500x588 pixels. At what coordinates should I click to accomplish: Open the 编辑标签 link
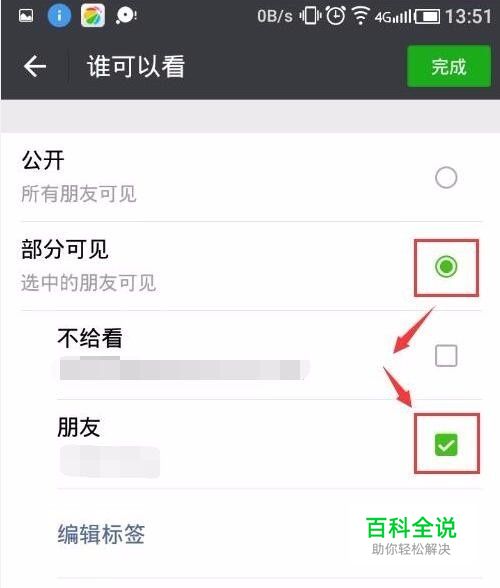click(101, 534)
